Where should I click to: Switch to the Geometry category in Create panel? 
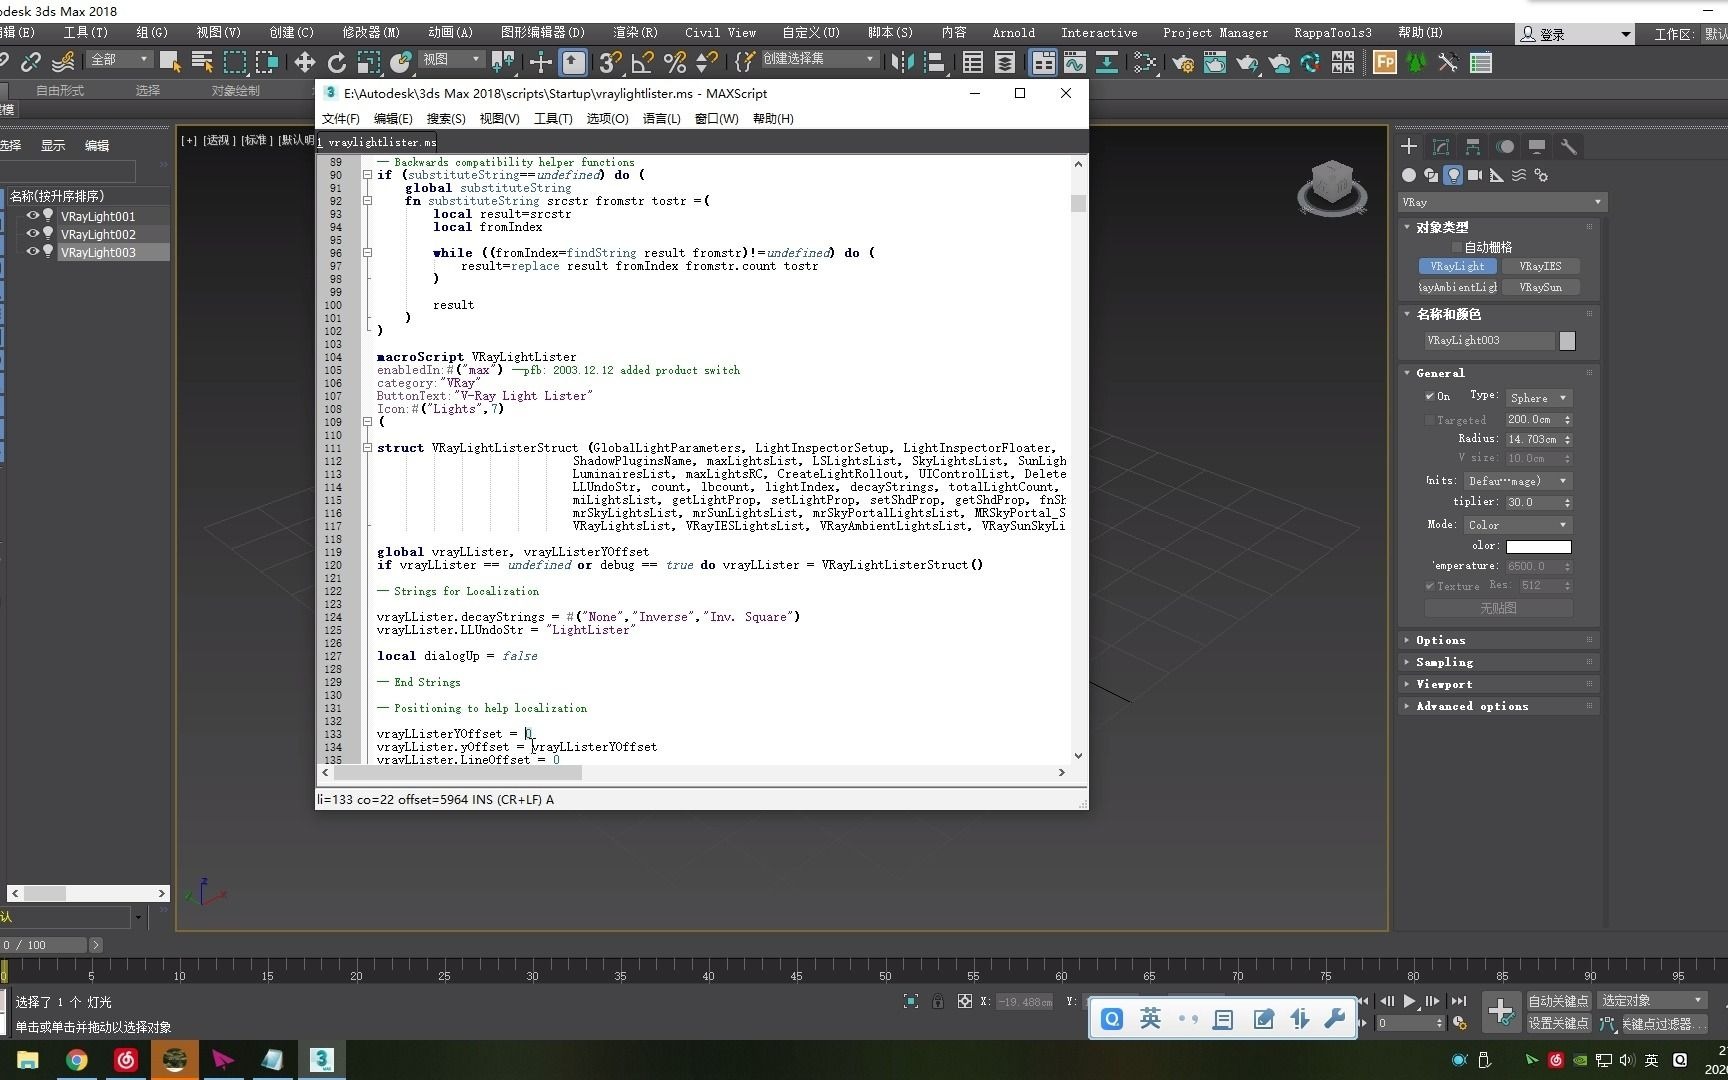pos(1409,175)
